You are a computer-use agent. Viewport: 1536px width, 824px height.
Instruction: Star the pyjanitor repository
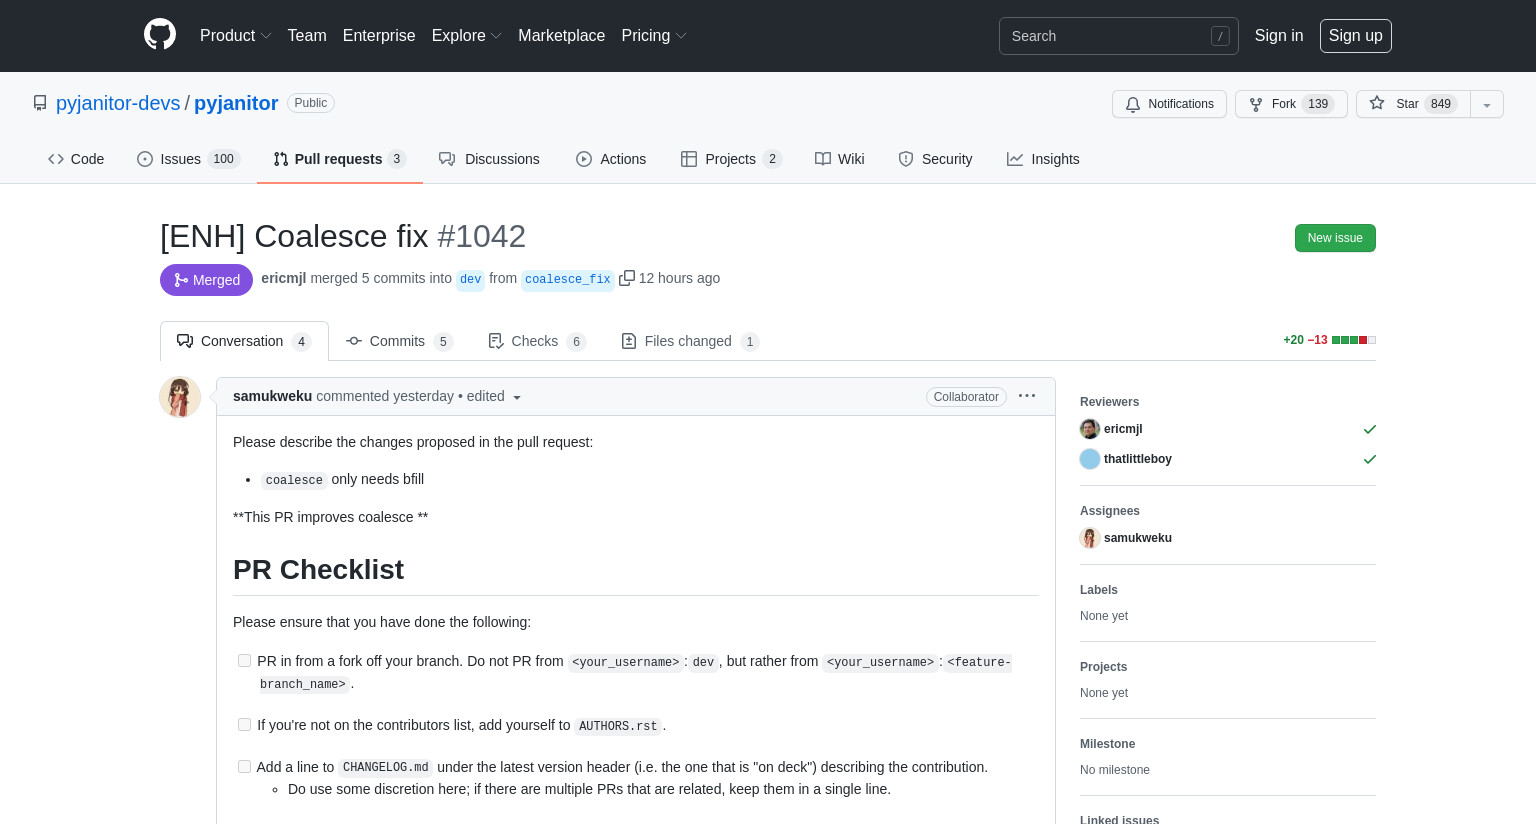pos(1413,104)
